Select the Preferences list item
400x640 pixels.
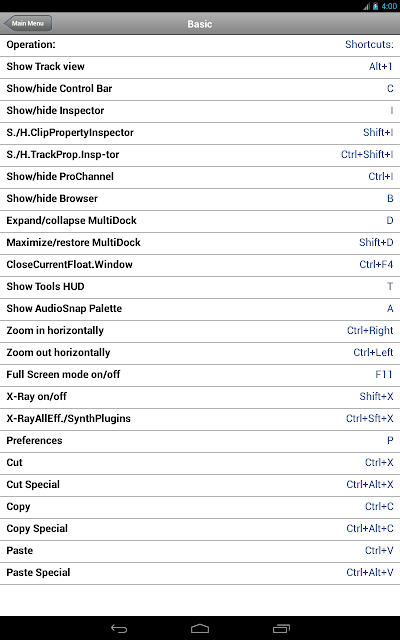(x=200, y=441)
